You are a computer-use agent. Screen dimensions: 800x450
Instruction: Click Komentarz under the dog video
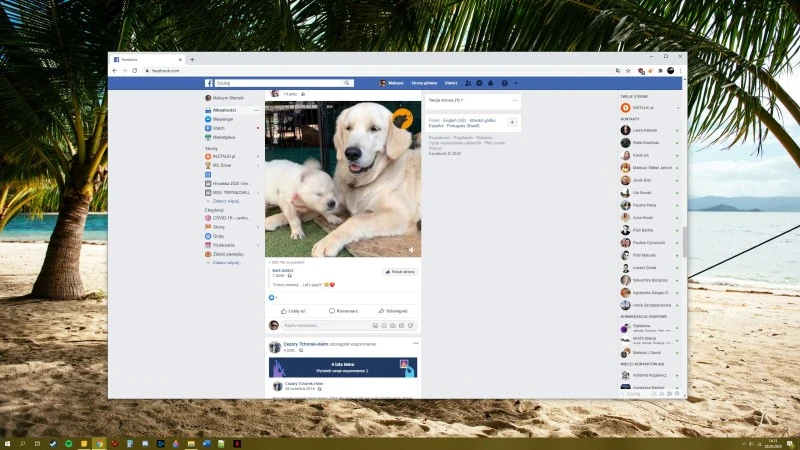(343, 311)
